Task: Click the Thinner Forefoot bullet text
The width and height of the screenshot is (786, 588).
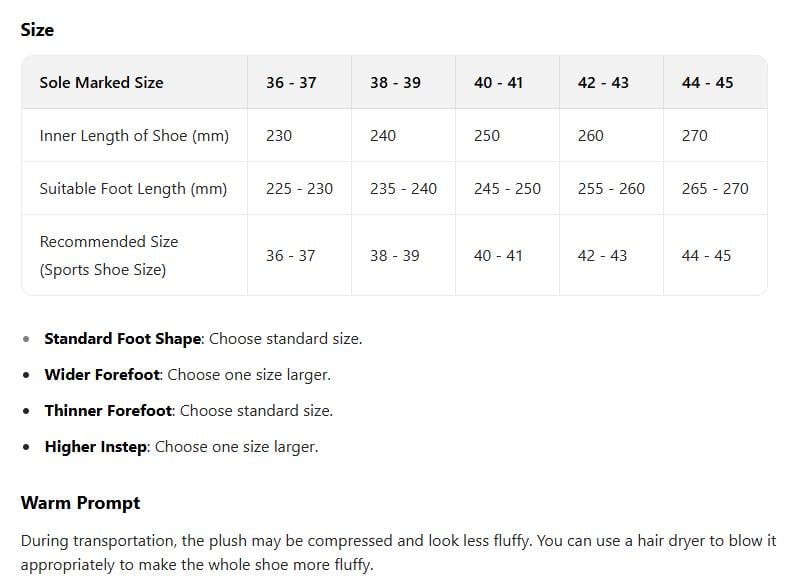Action: click(188, 410)
